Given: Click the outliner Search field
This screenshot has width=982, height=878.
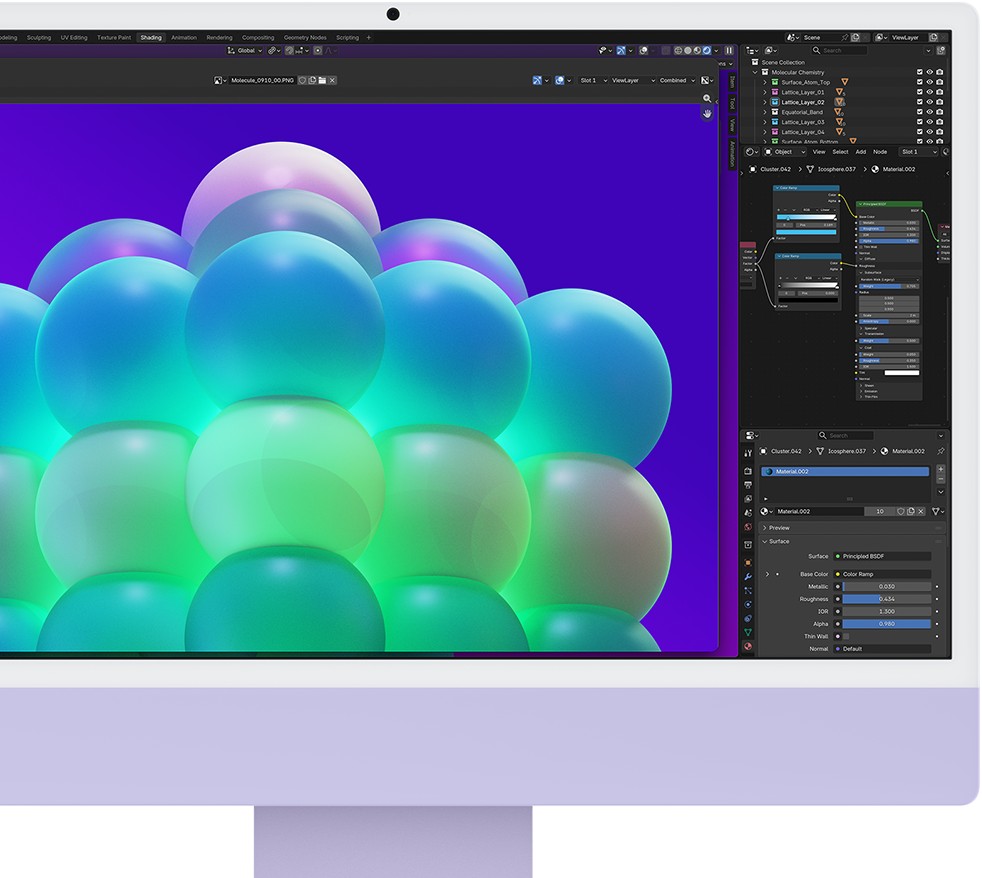Looking at the screenshot, I should pyautogui.click(x=839, y=50).
